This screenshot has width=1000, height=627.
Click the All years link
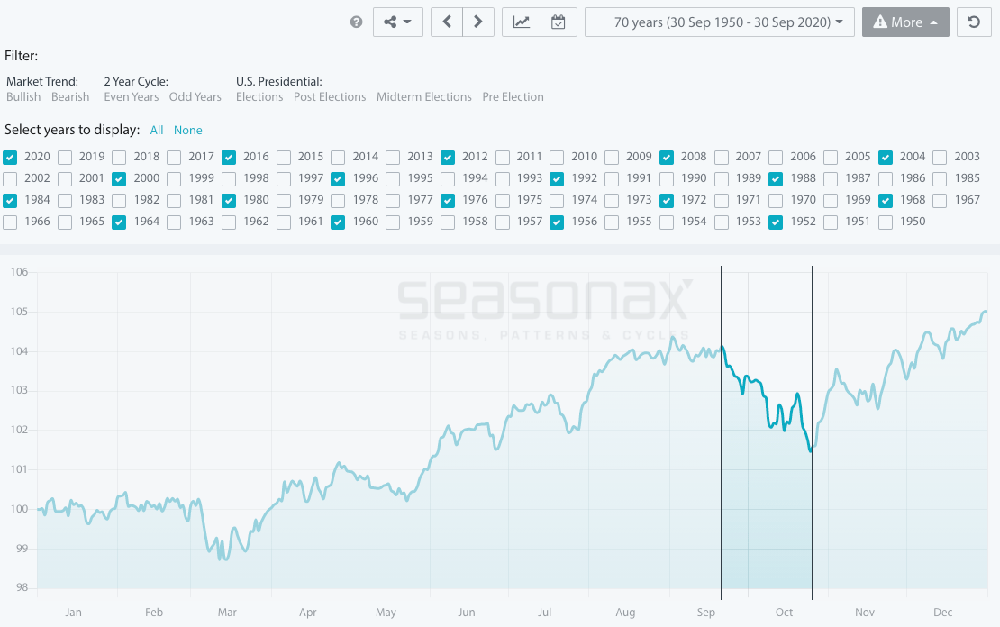pyautogui.click(x=157, y=130)
